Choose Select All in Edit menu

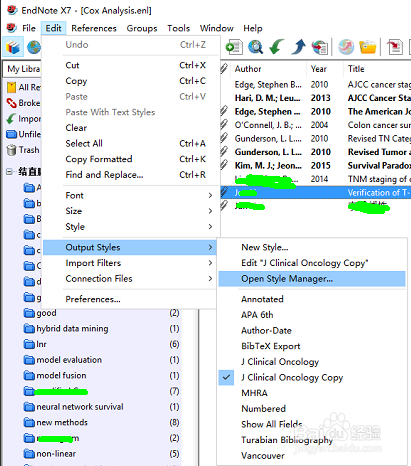131,144
